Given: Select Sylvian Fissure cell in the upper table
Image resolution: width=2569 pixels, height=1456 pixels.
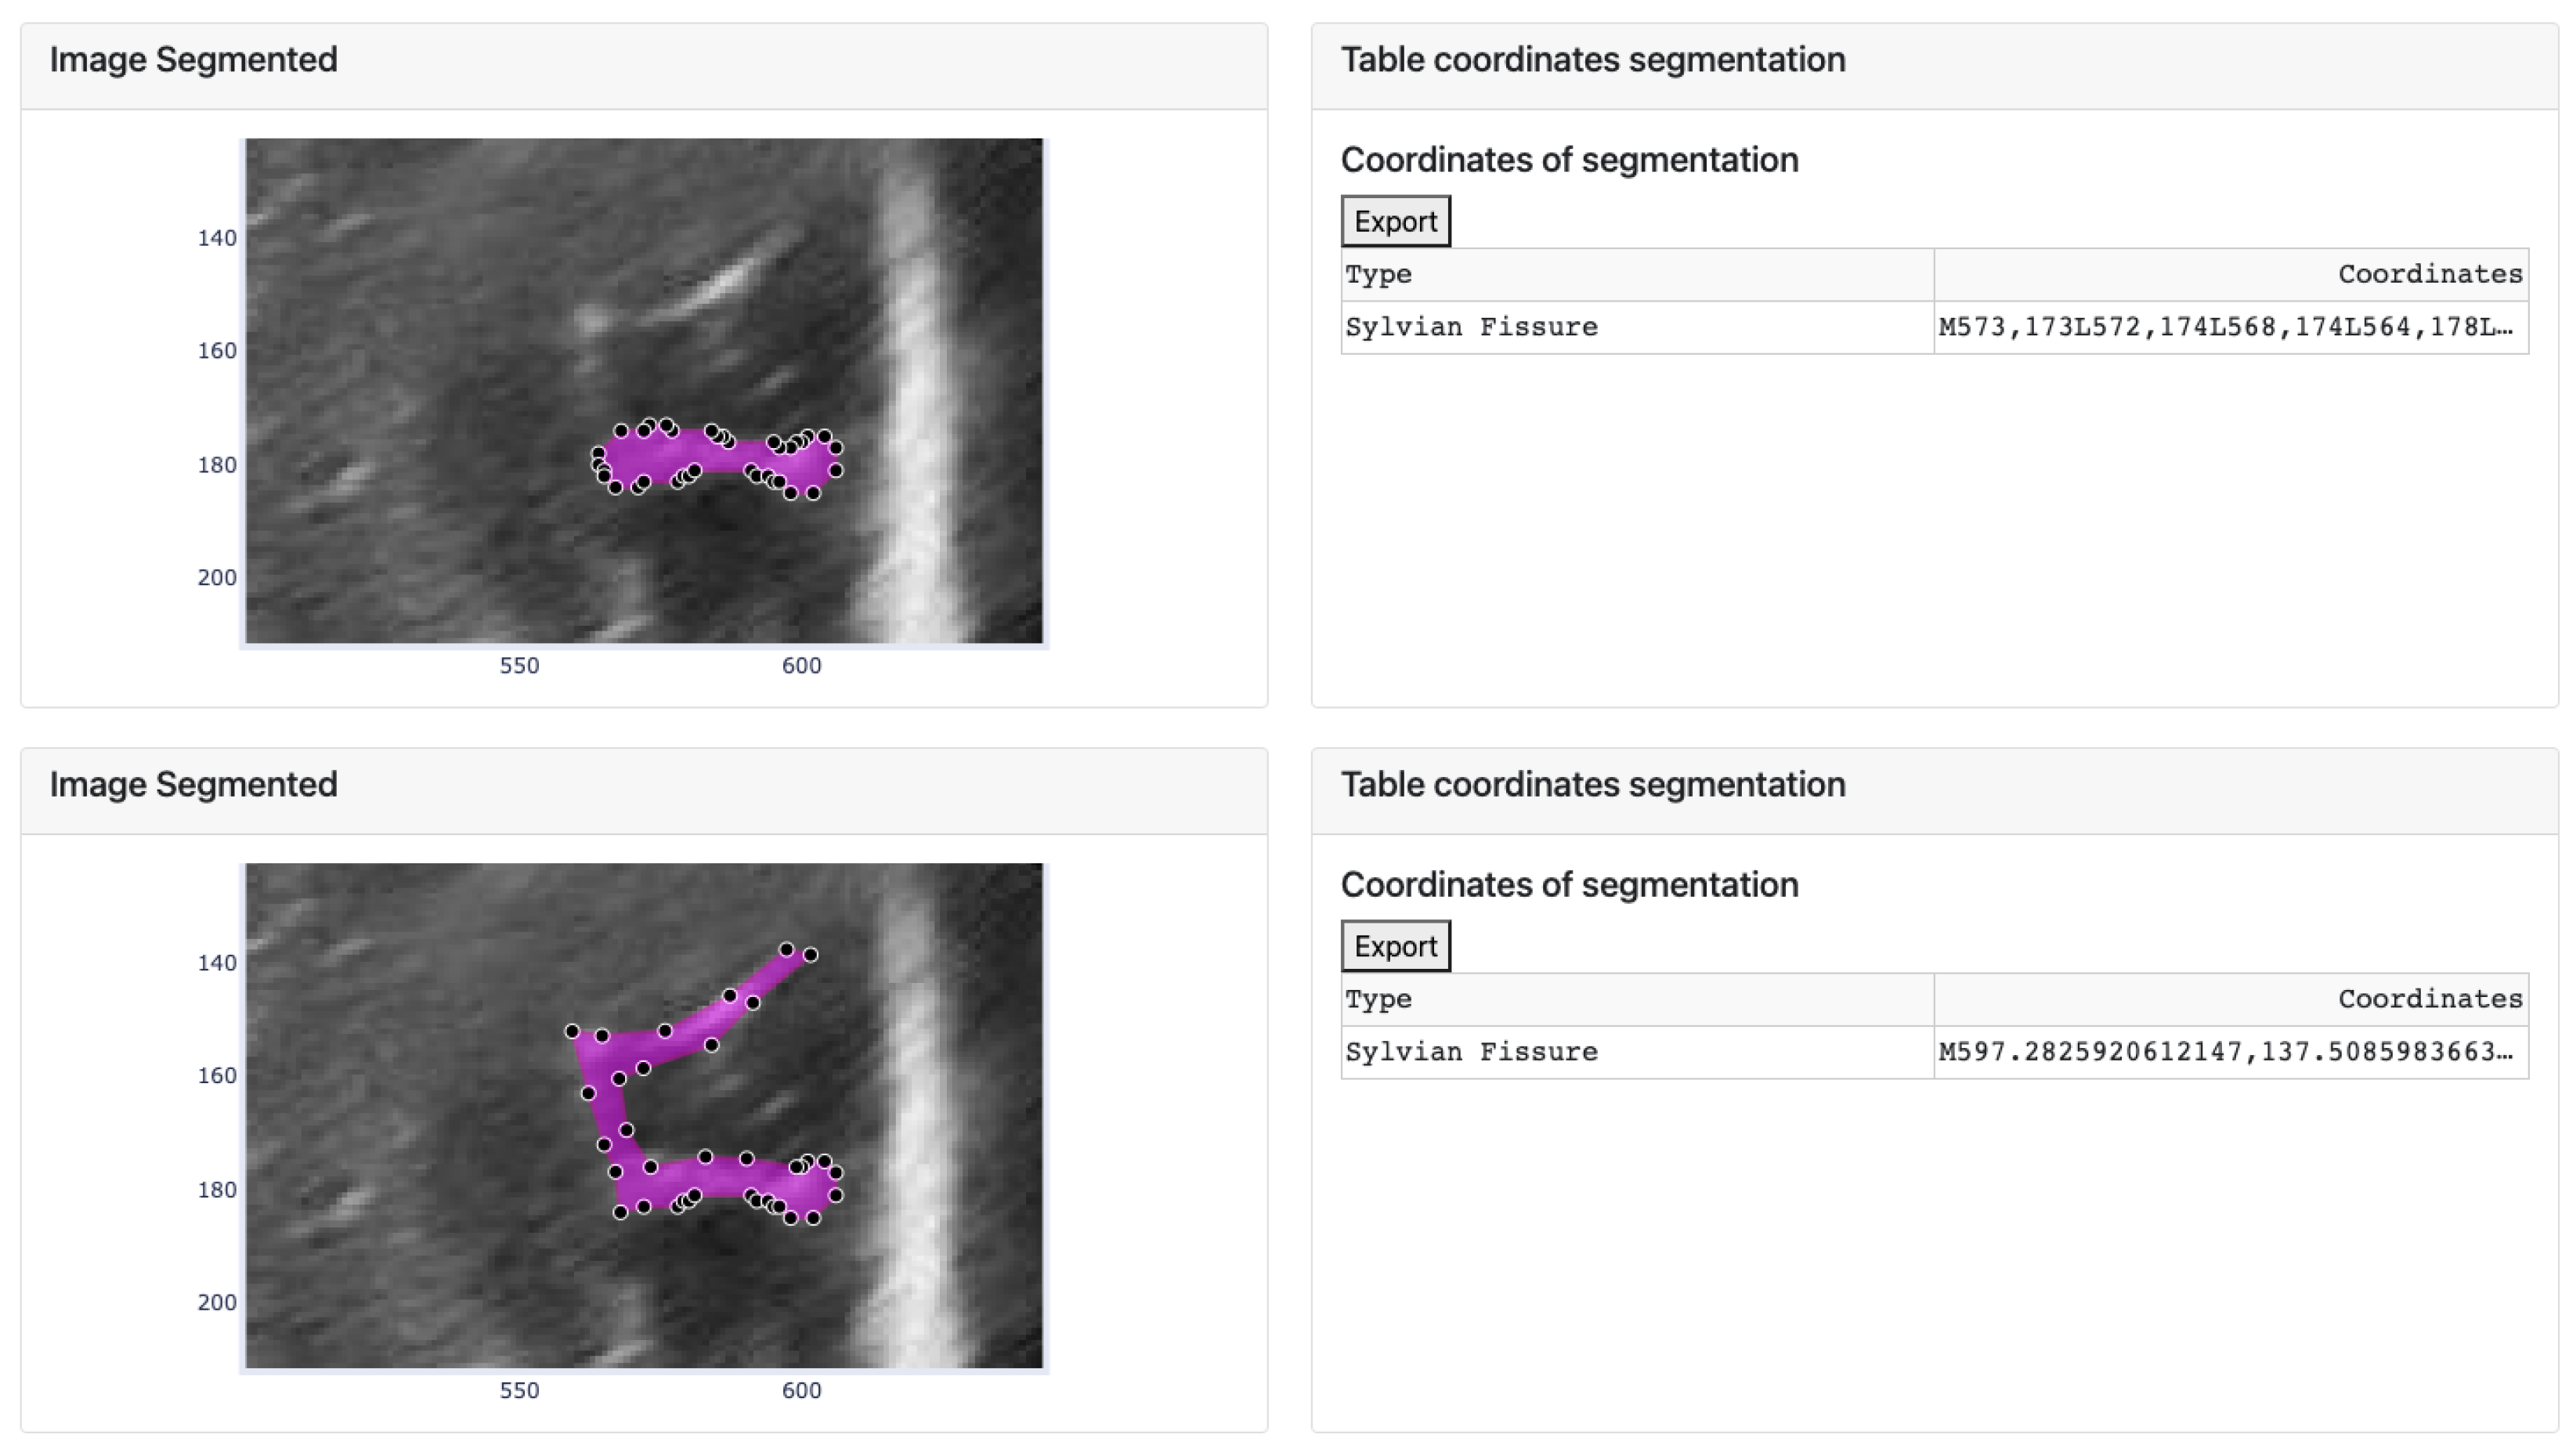Looking at the screenshot, I should 1470,327.
